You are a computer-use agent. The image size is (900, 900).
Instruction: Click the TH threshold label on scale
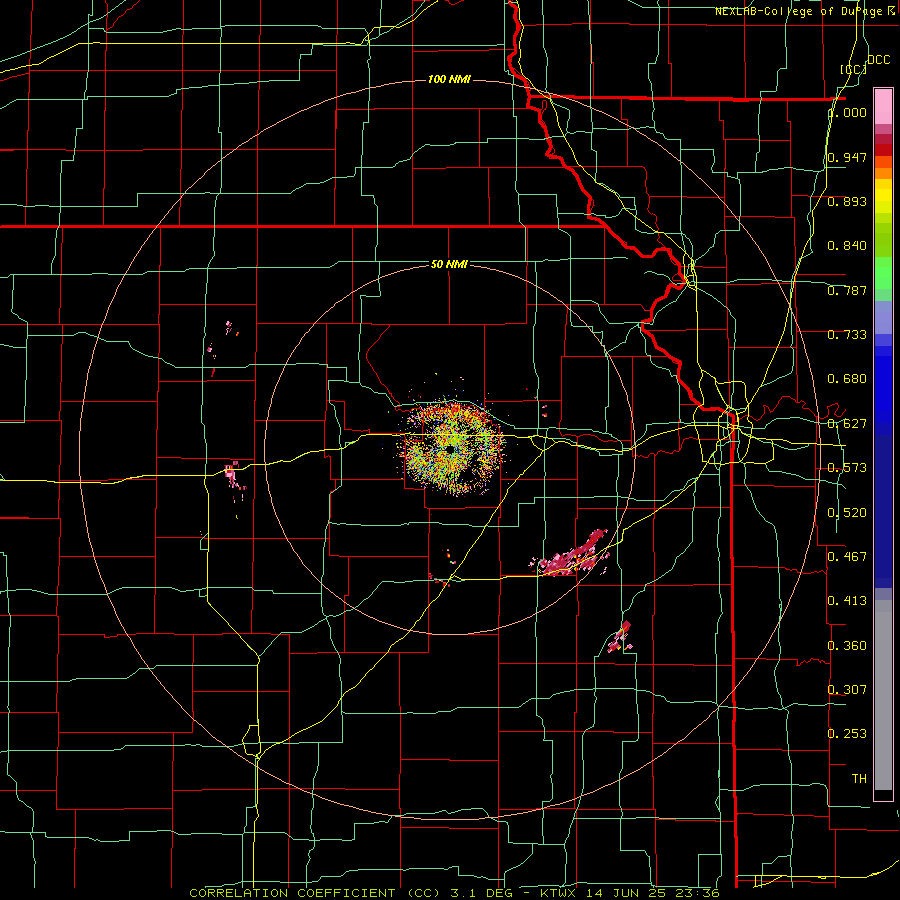click(x=859, y=778)
